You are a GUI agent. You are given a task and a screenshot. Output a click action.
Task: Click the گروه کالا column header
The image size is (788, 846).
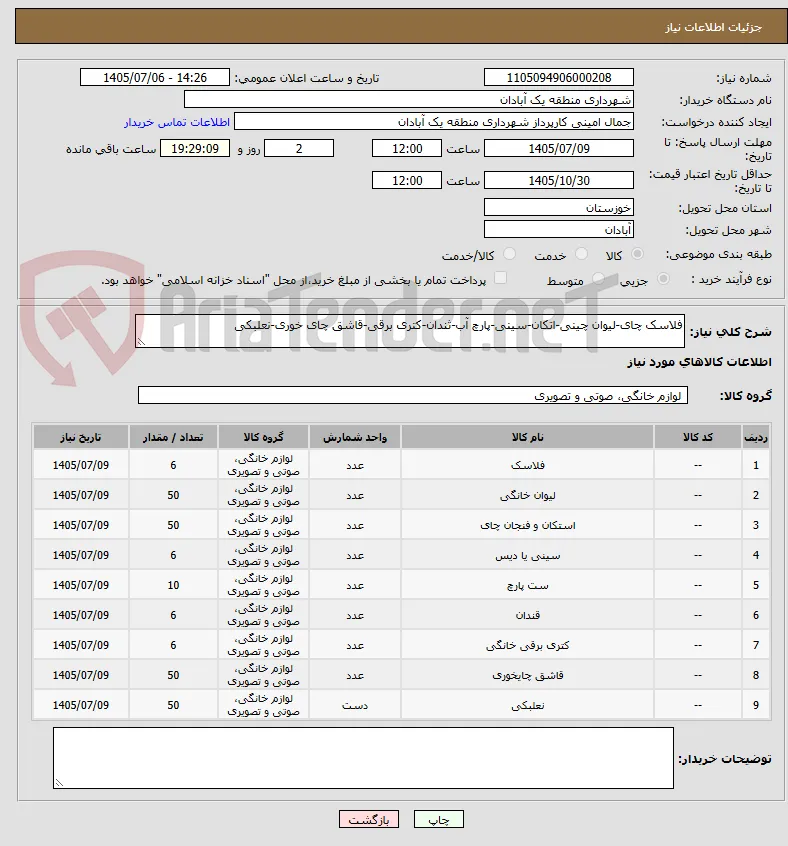[263, 437]
